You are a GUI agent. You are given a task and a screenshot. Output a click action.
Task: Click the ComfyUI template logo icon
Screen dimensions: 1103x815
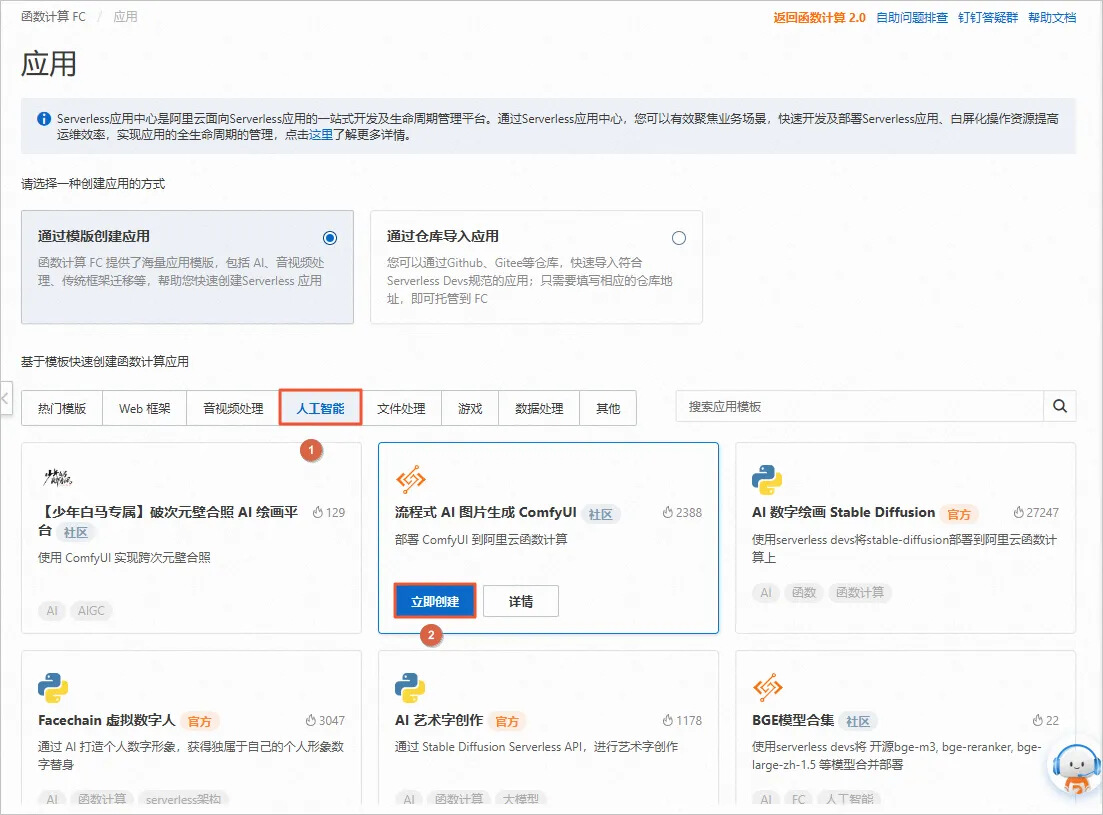[x=411, y=480]
